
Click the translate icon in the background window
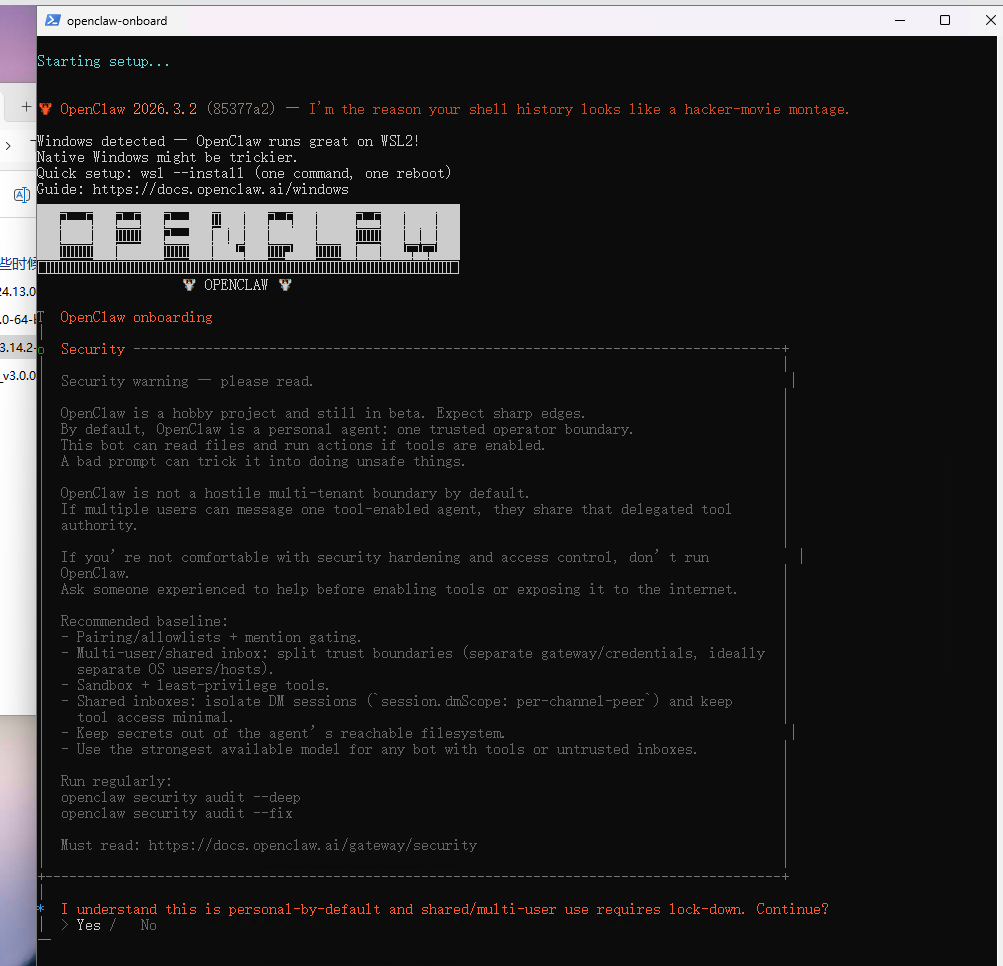(22, 194)
